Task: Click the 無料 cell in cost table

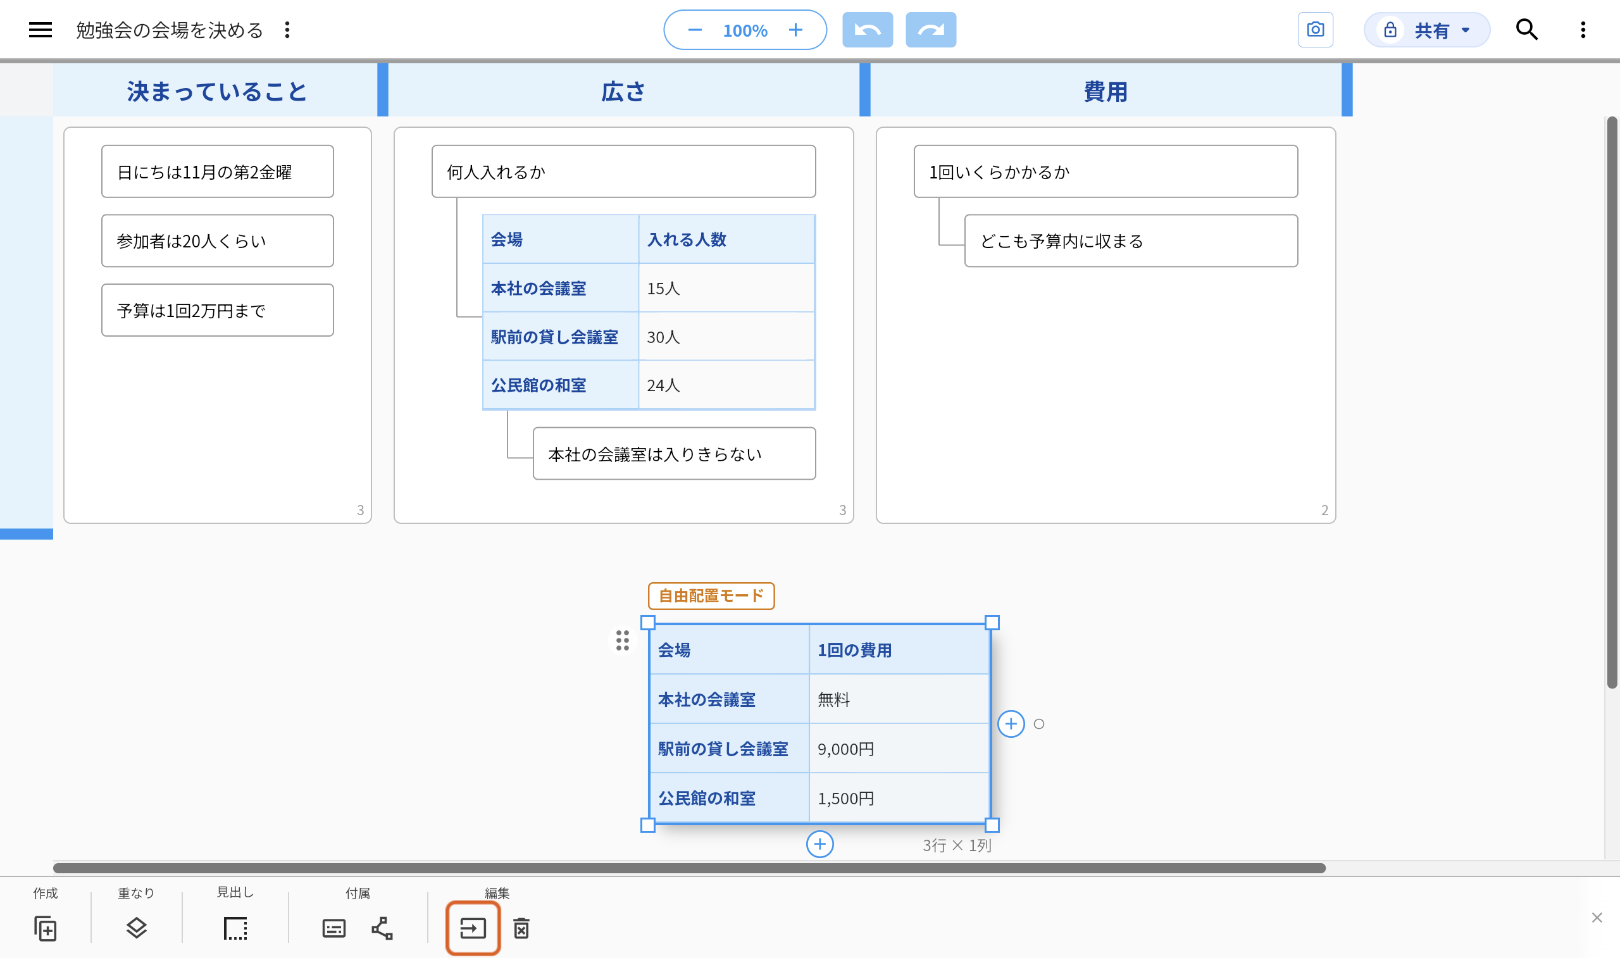Action: (x=899, y=700)
